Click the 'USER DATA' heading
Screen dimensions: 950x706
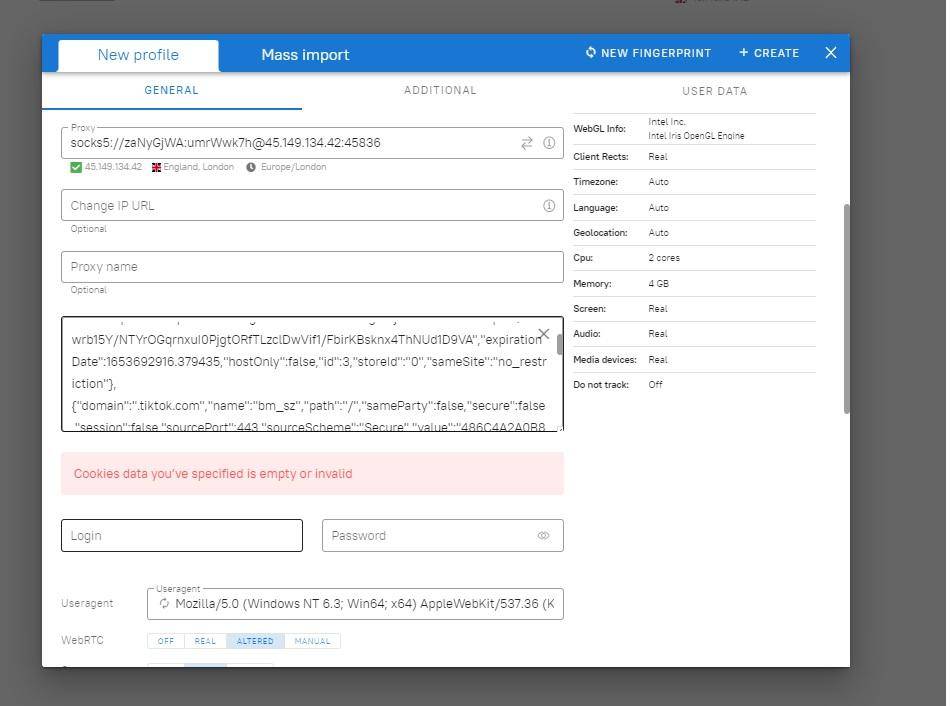click(x=714, y=91)
